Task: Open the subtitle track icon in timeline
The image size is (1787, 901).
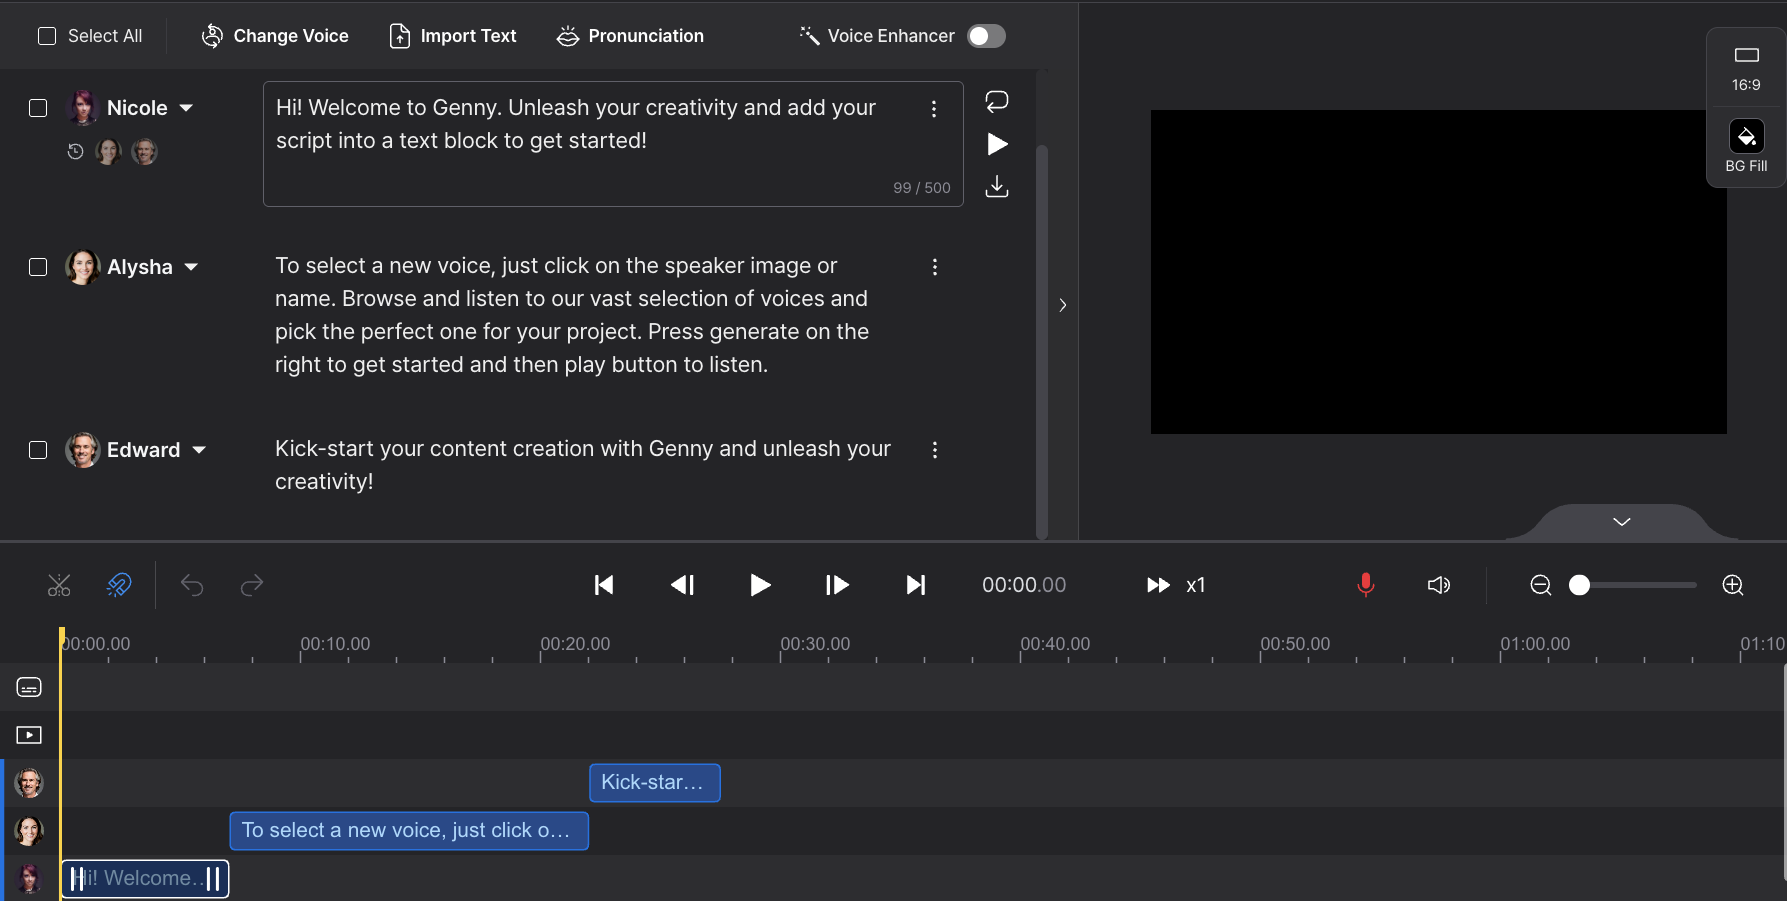Action: point(29,687)
